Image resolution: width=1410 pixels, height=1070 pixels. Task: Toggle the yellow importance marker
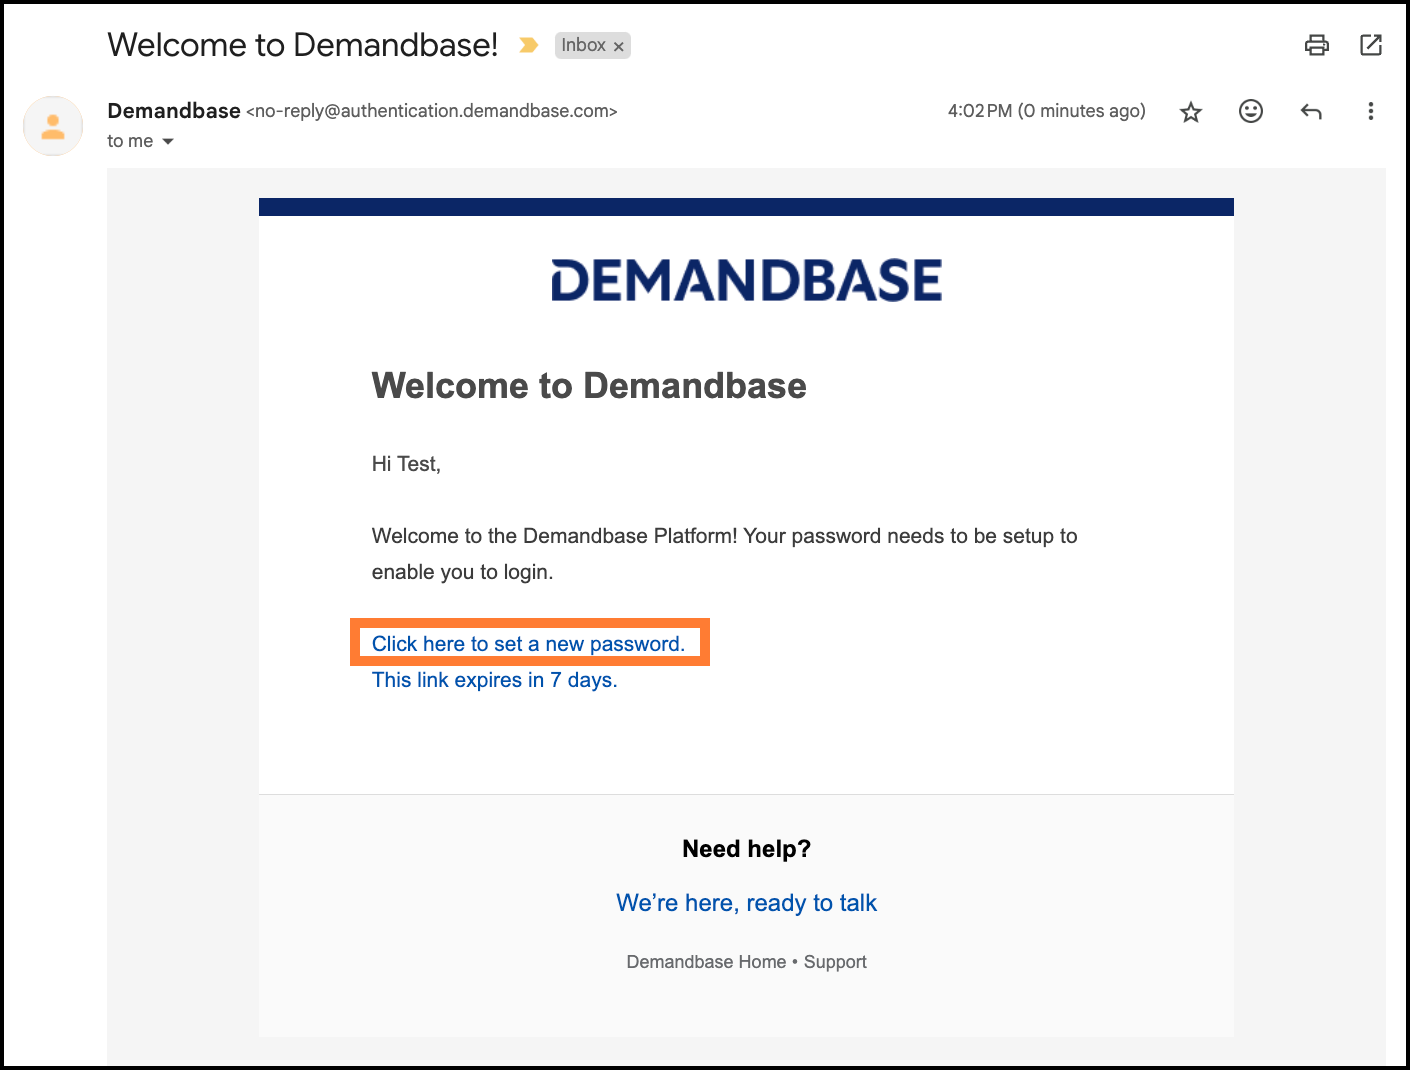pos(529,45)
